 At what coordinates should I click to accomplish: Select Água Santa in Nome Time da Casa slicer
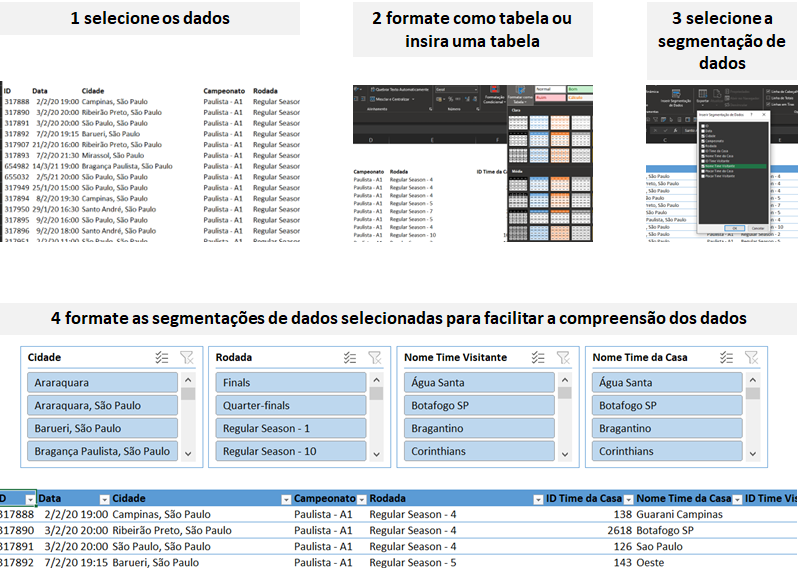point(667,383)
